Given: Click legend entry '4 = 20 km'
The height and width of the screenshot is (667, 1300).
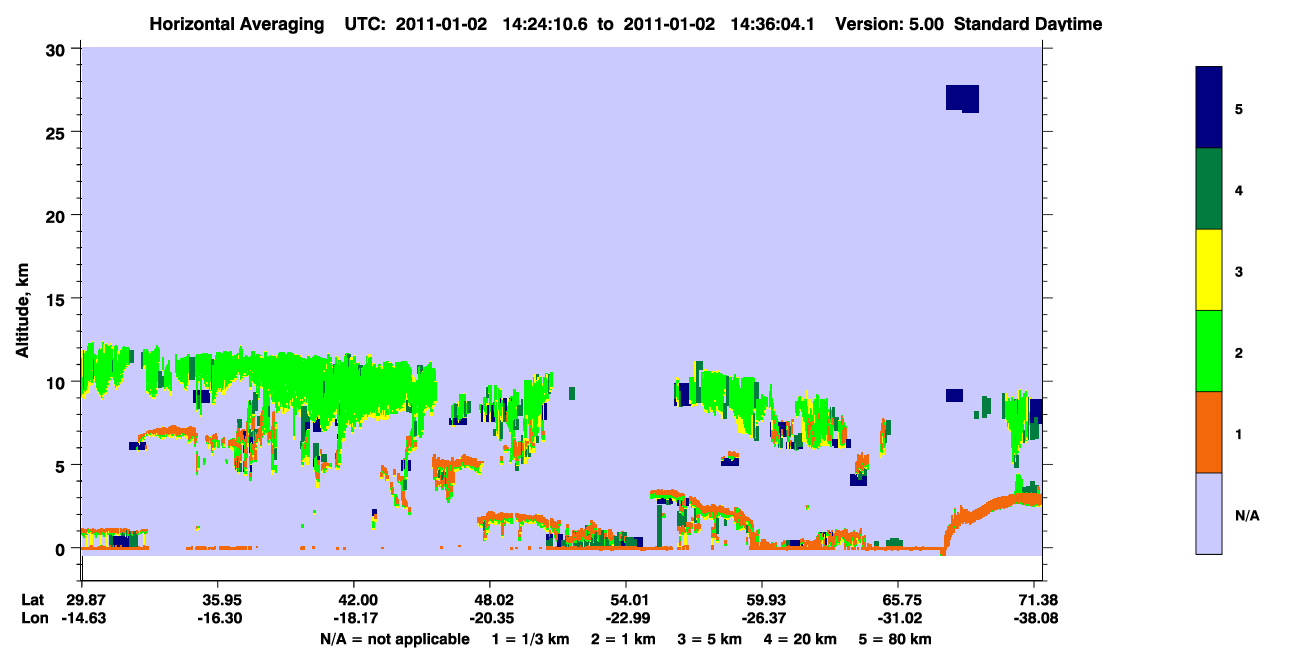Looking at the screenshot, I should [802, 639].
